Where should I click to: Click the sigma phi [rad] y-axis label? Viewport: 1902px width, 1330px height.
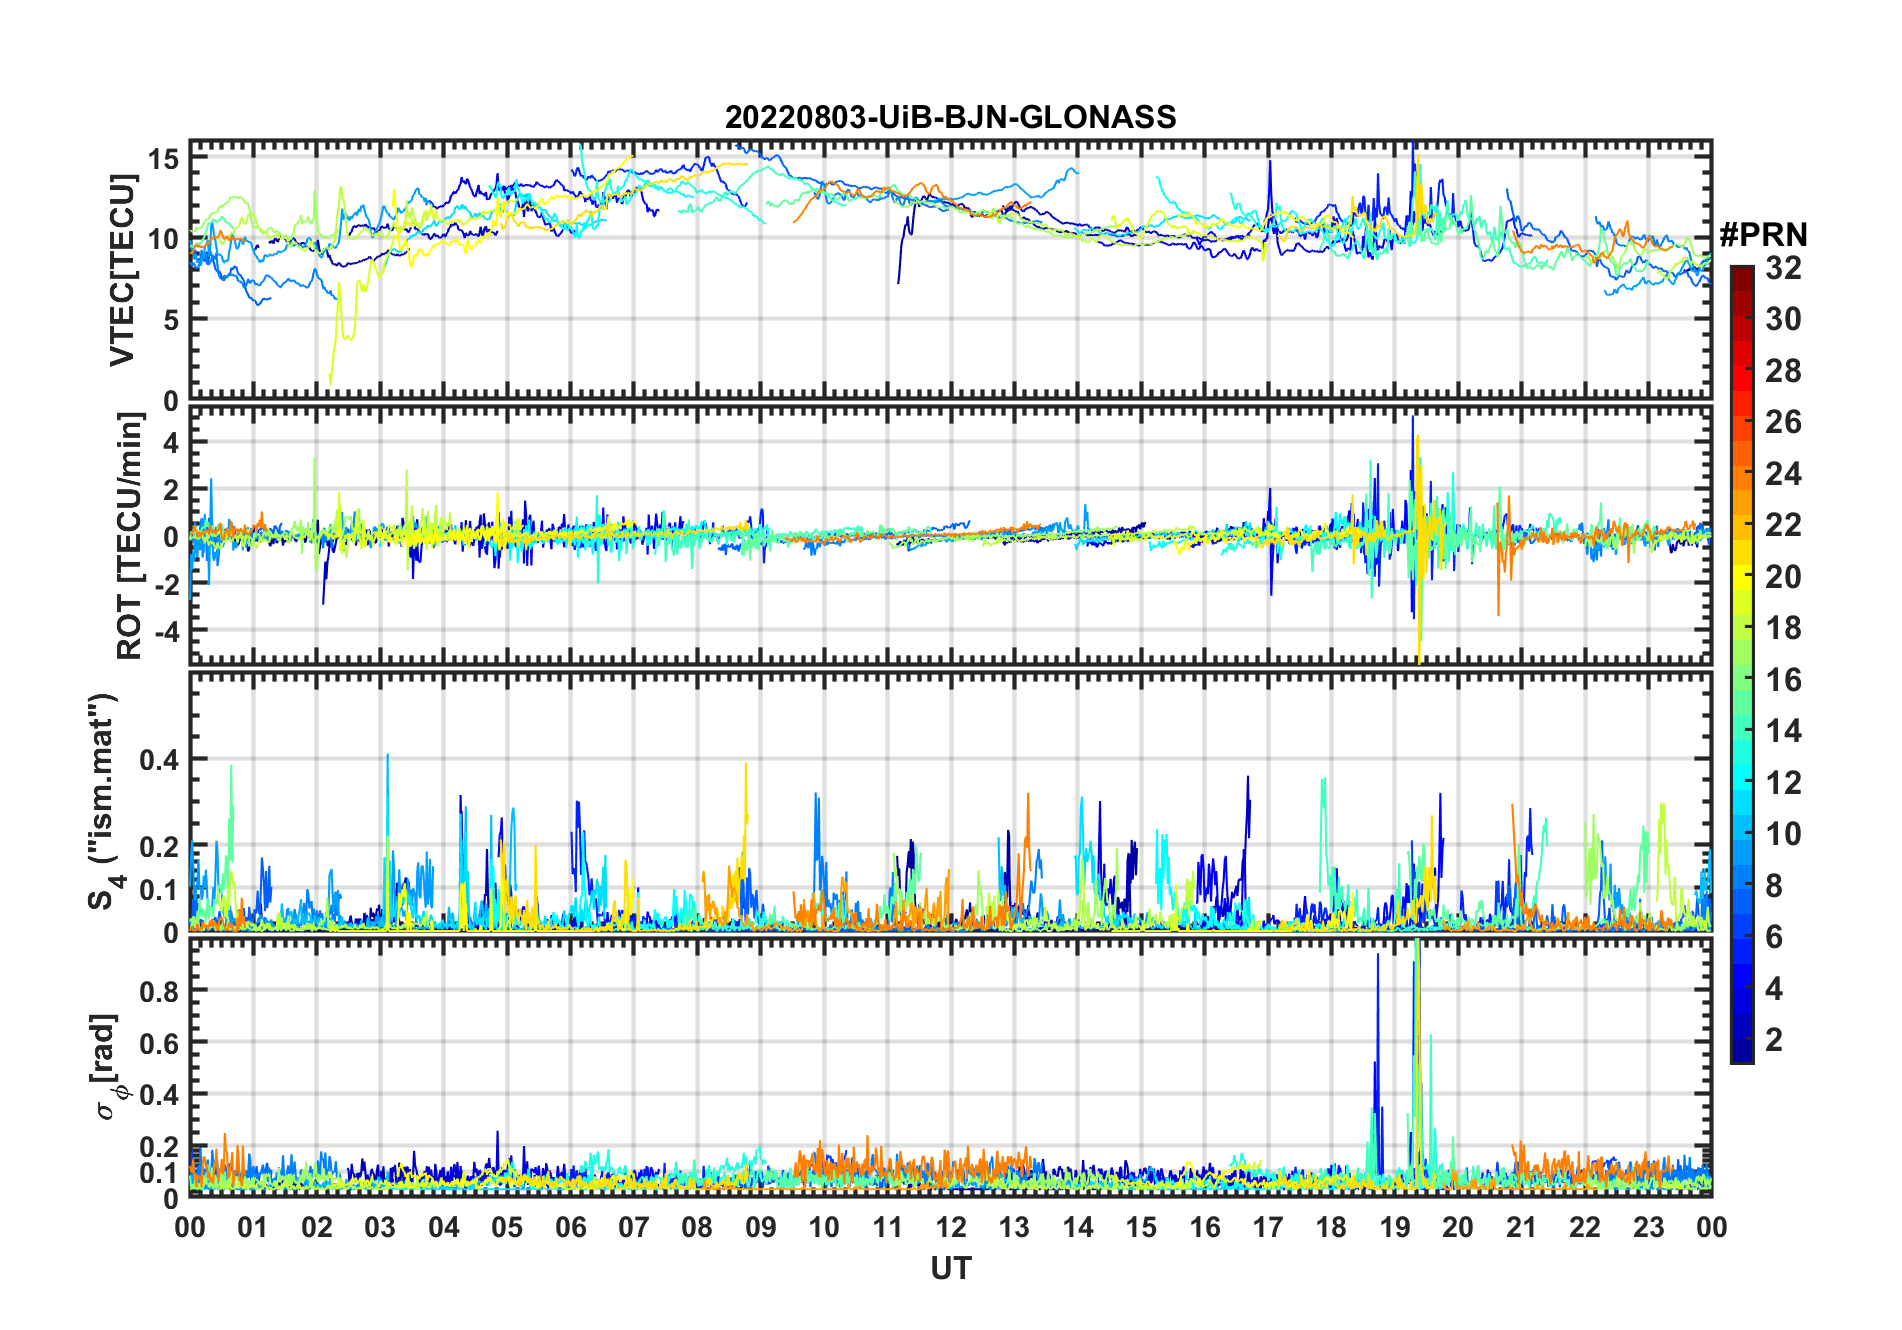(105, 1066)
